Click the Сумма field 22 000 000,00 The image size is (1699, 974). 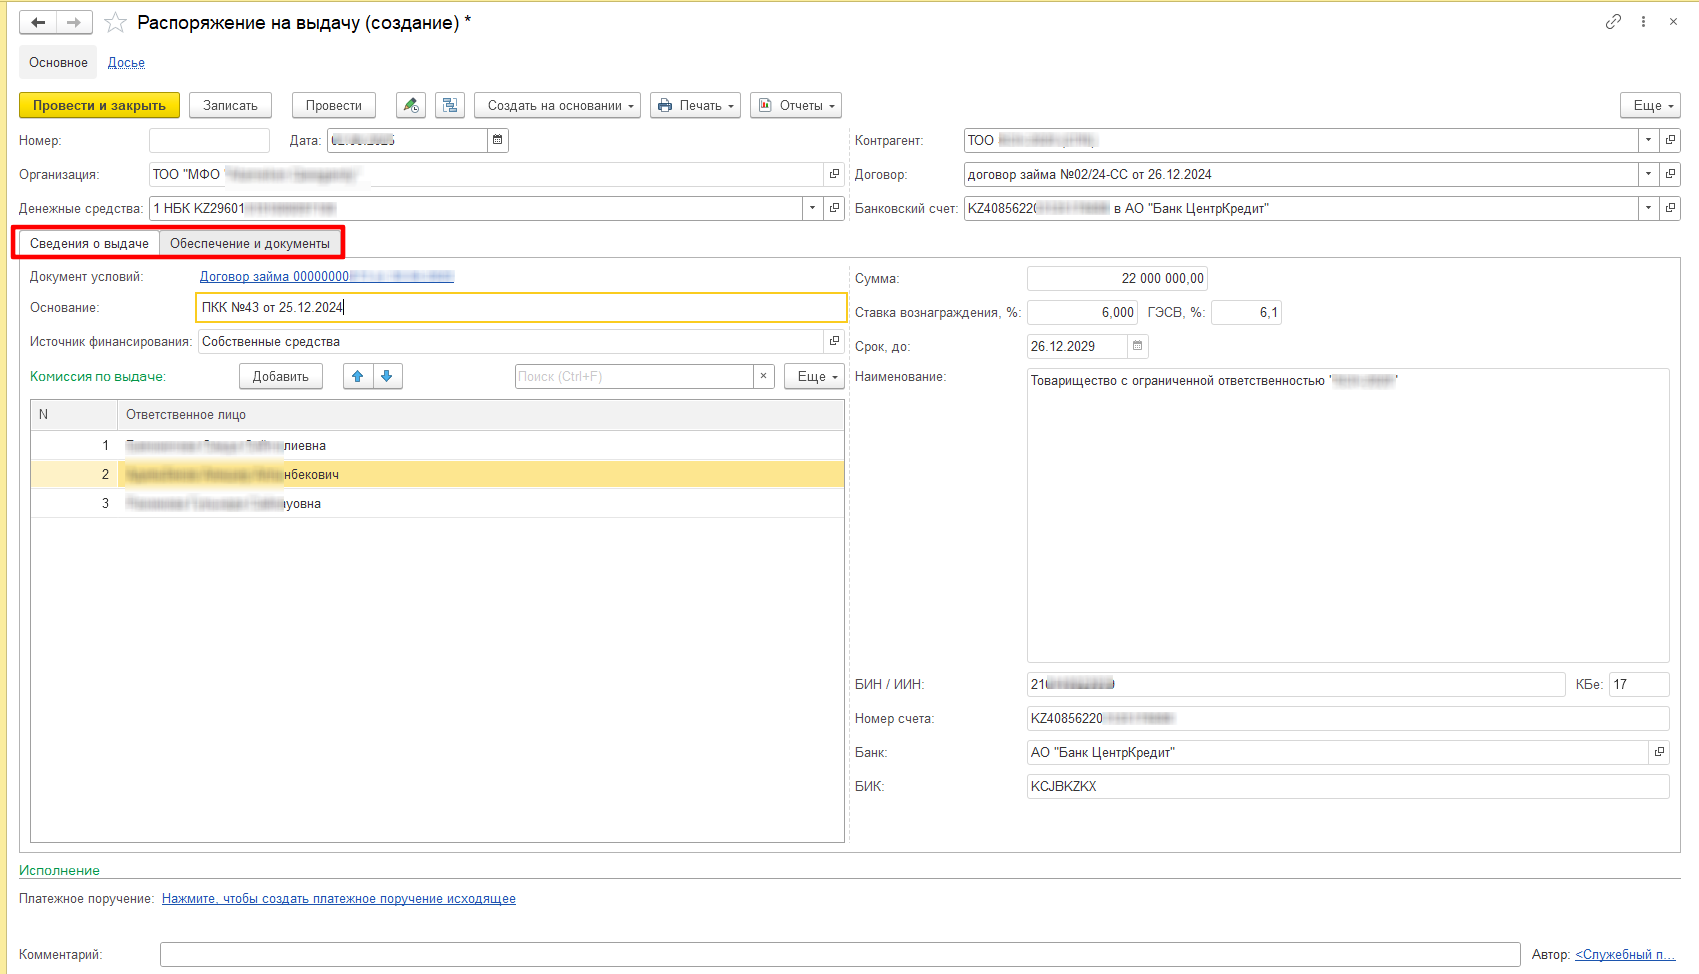pos(1117,278)
